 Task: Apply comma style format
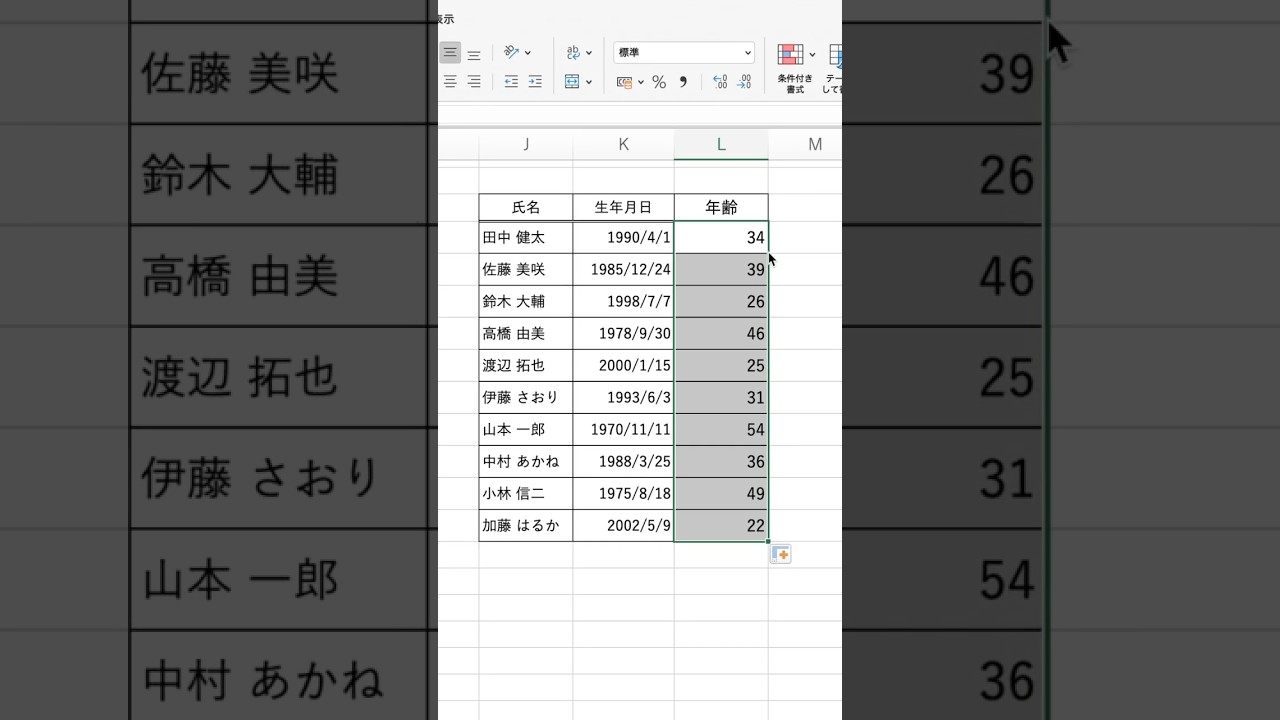click(x=684, y=82)
